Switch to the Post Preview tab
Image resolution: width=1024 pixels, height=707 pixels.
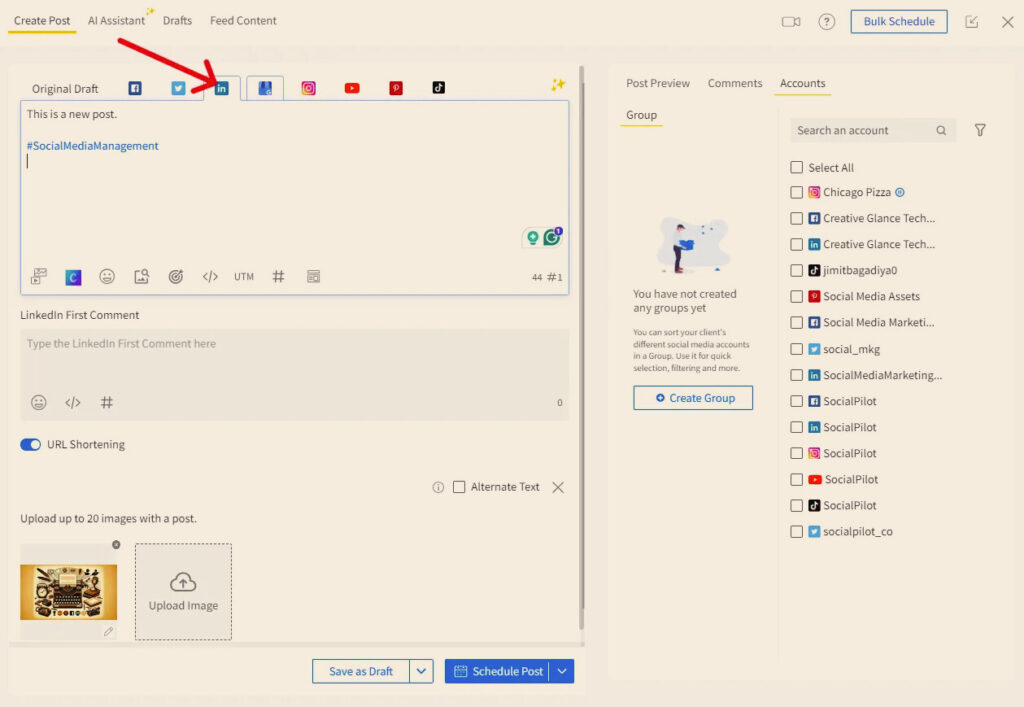(658, 84)
